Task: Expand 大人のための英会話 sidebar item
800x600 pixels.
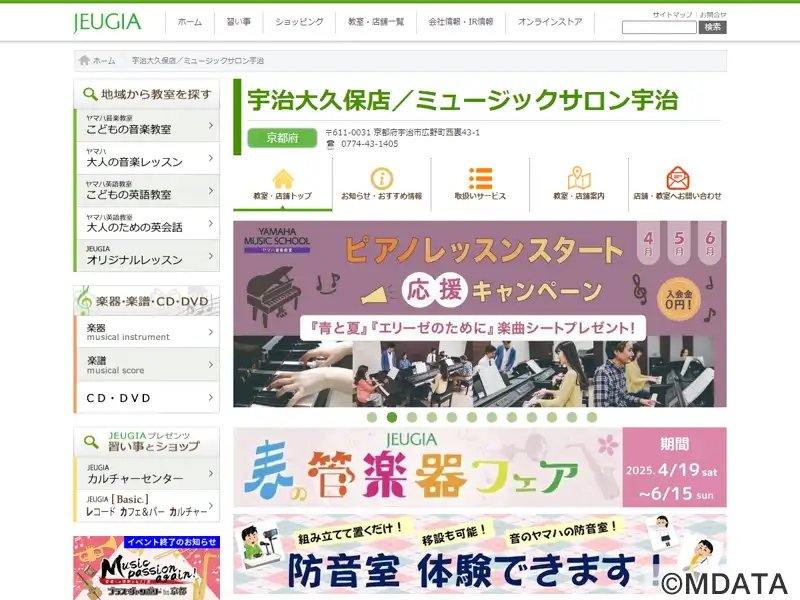Action: click(x=147, y=223)
